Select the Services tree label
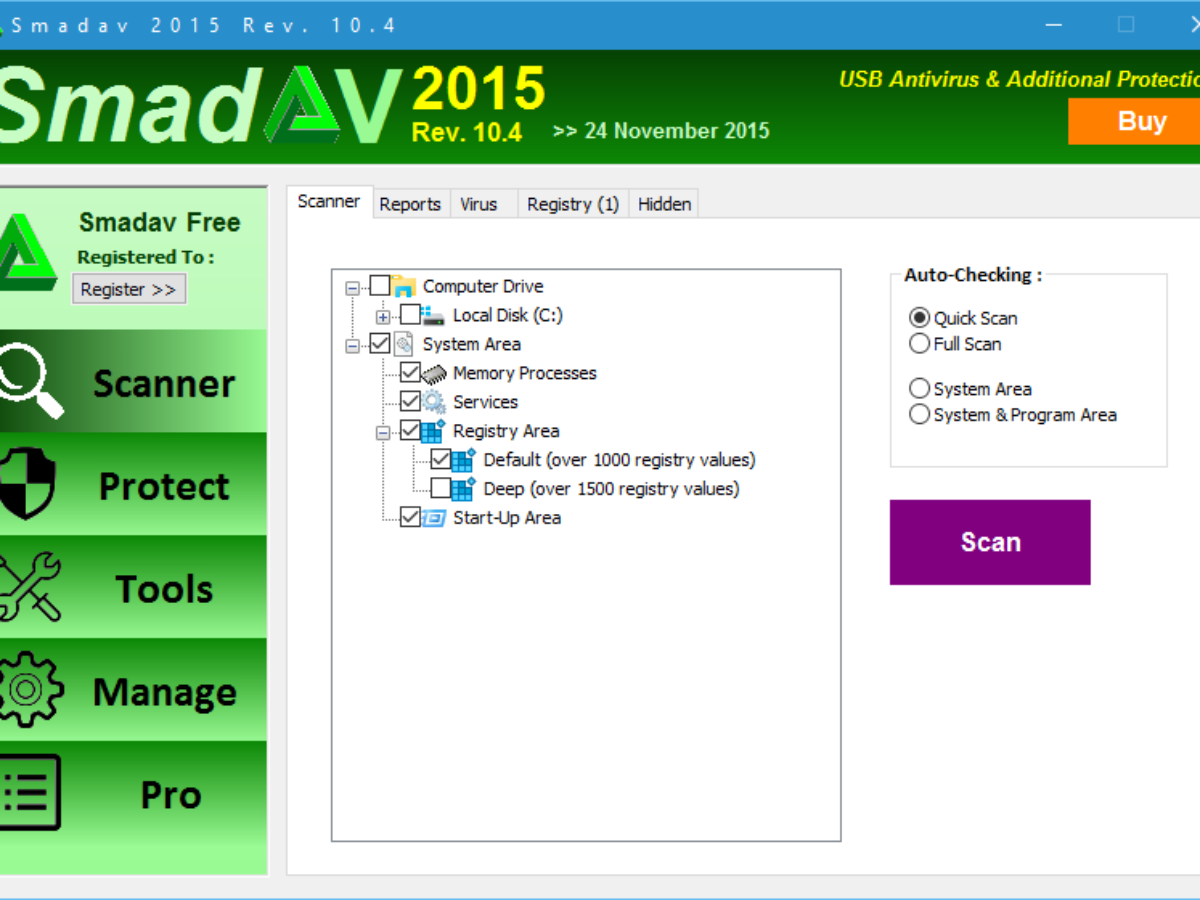This screenshot has width=1200, height=900. point(485,402)
